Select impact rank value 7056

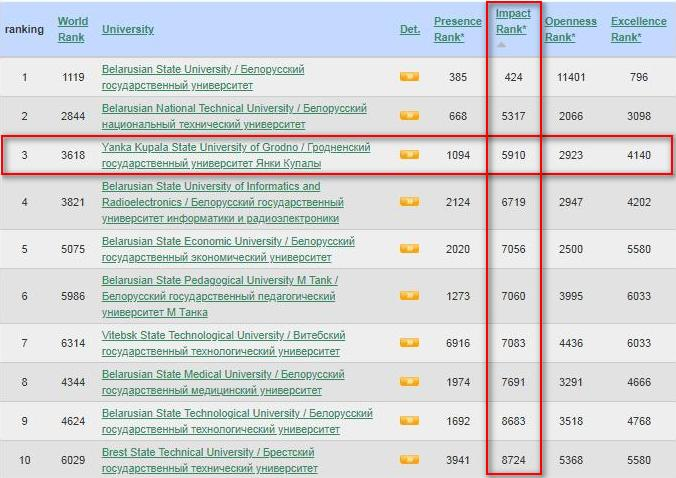tap(513, 249)
